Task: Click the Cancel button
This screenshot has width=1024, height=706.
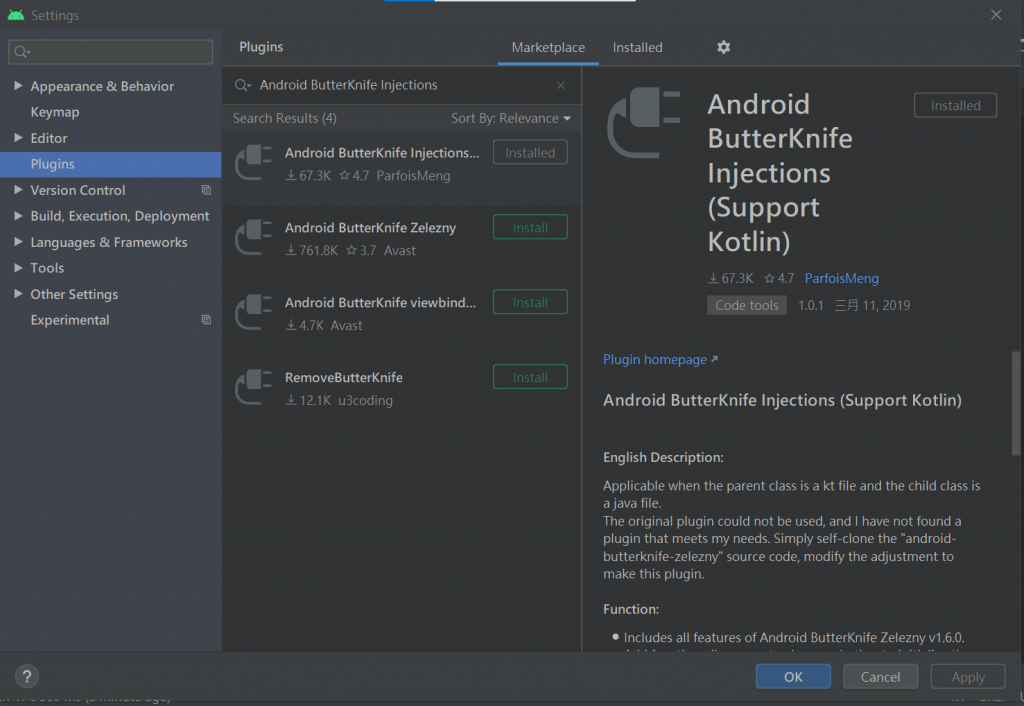Action: pyautogui.click(x=880, y=677)
